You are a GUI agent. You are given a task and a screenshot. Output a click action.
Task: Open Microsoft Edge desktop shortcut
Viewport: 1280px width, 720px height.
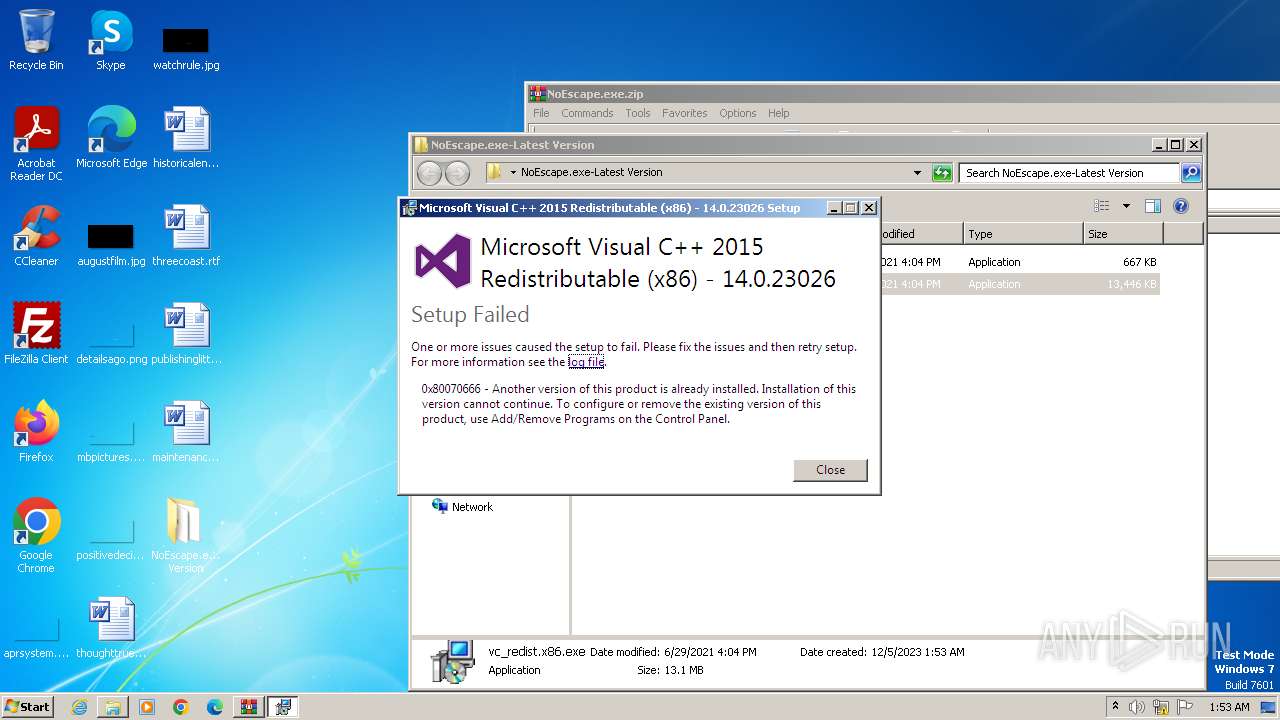111,137
